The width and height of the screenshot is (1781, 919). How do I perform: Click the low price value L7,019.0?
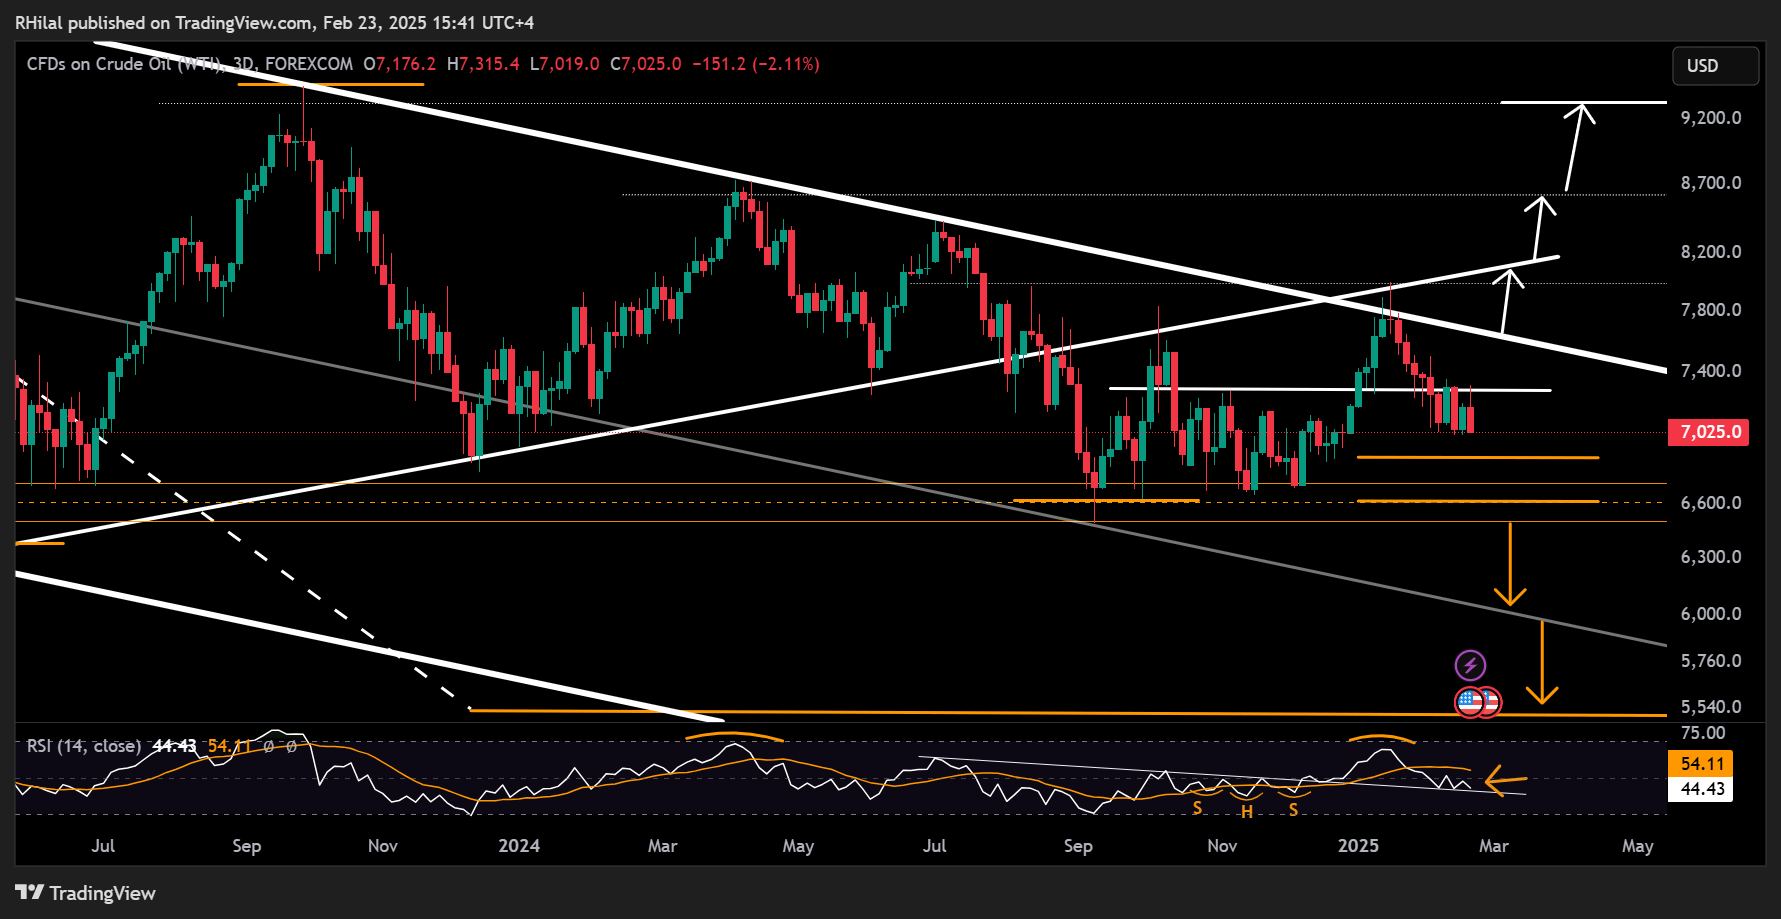[564, 64]
